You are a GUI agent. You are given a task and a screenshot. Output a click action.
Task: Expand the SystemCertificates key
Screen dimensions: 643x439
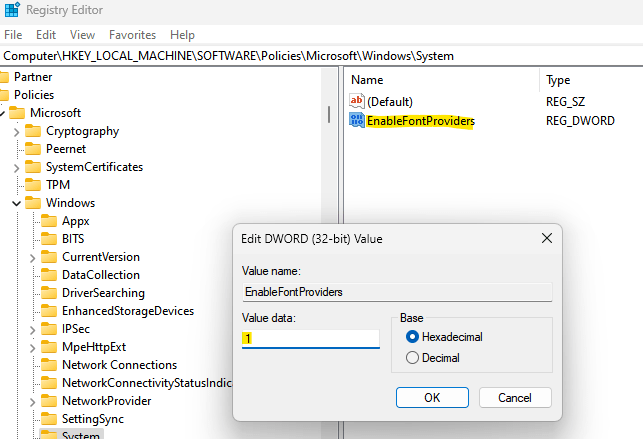(x=16, y=168)
